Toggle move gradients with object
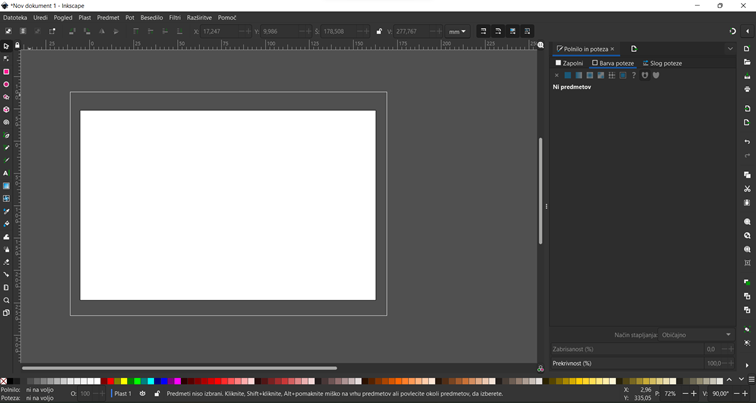756x403 pixels. (513, 31)
